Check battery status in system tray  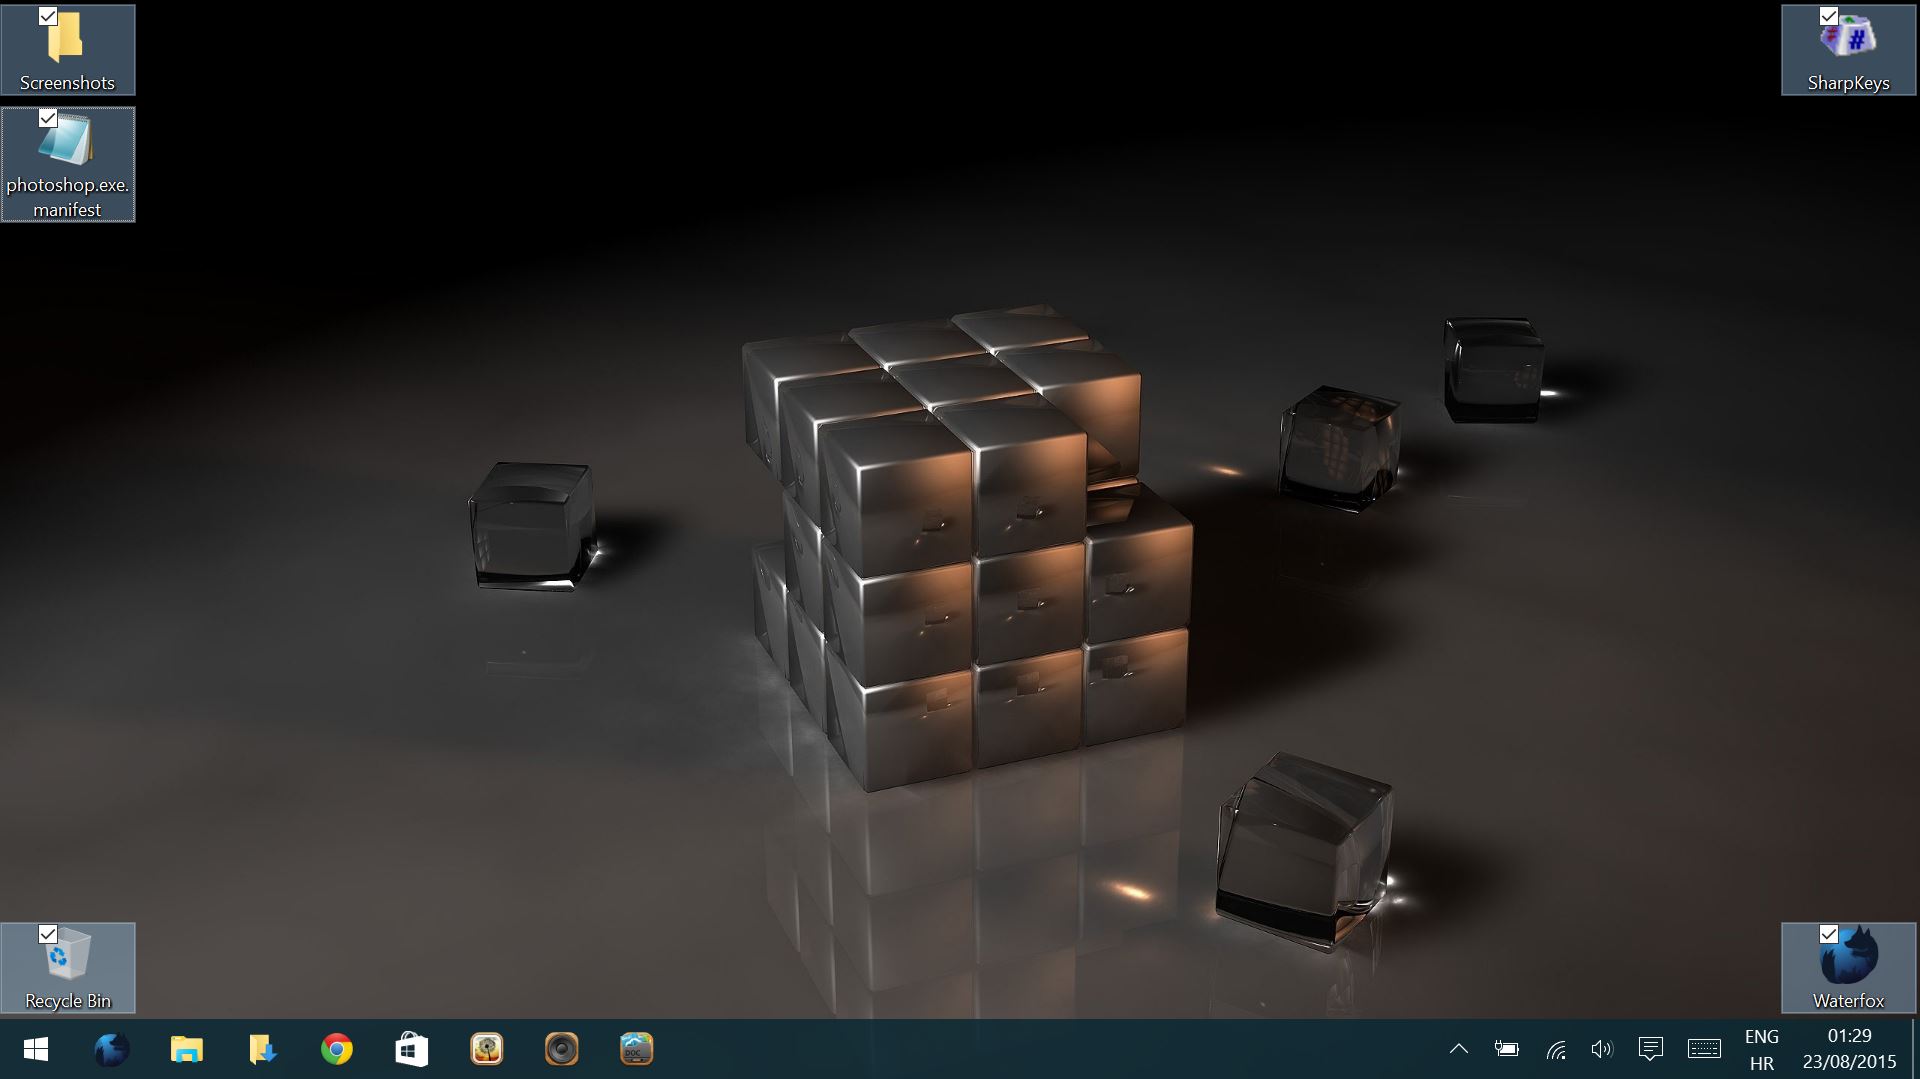point(1506,1049)
